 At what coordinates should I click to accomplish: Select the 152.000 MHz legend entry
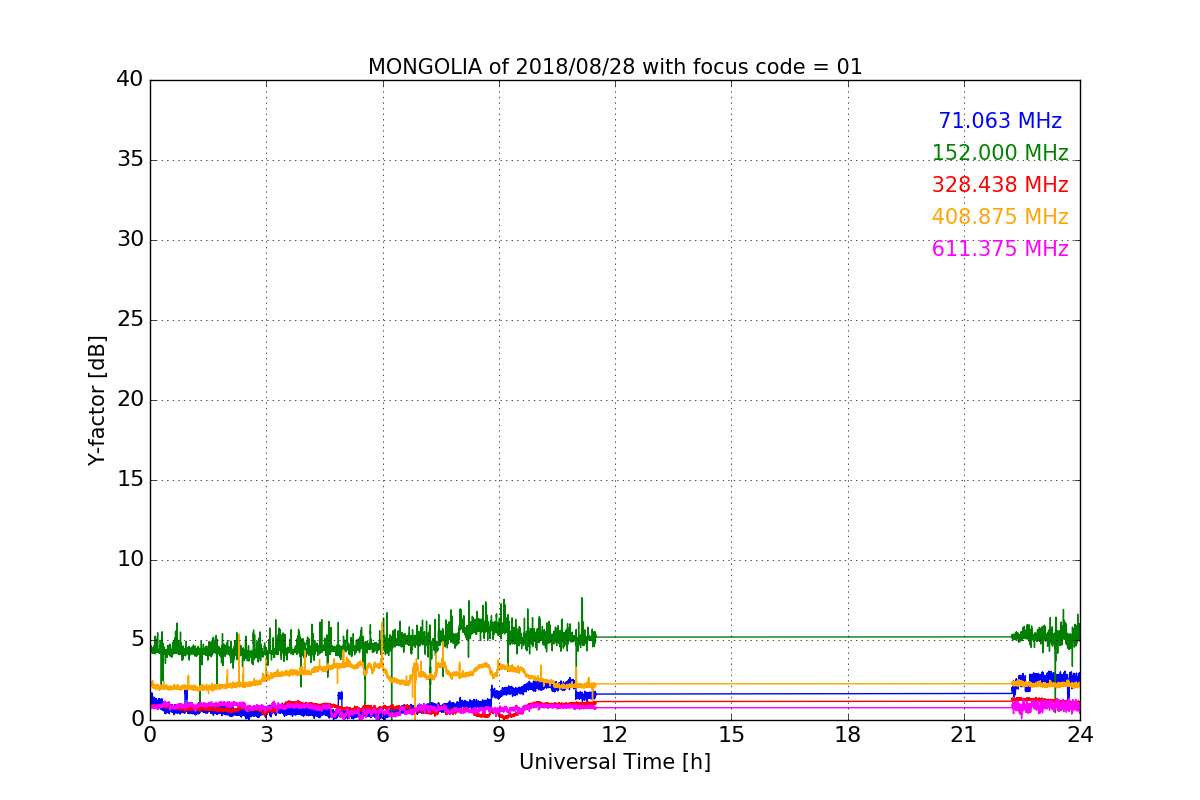click(1000, 153)
